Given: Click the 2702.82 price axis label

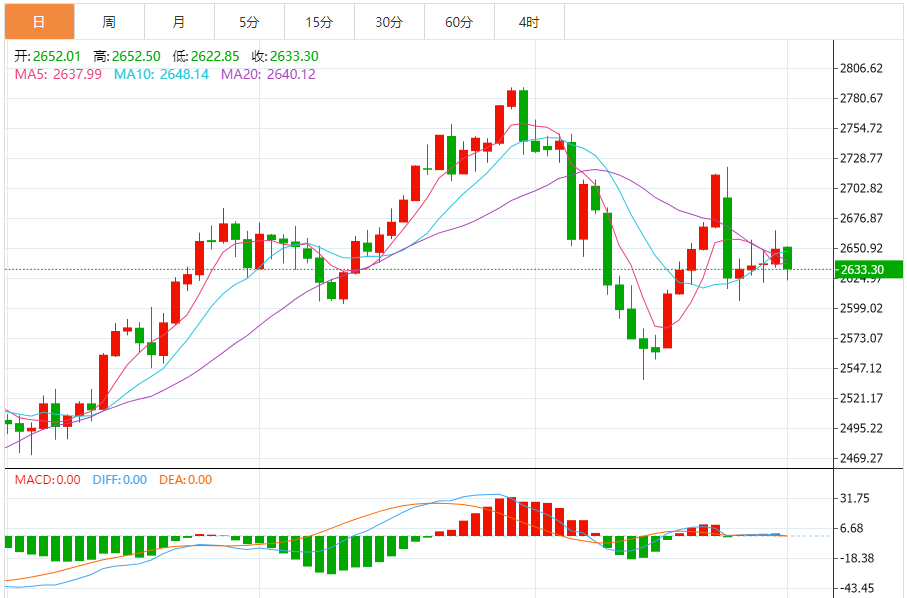Looking at the screenshot, I should click(x=861, y=189).
